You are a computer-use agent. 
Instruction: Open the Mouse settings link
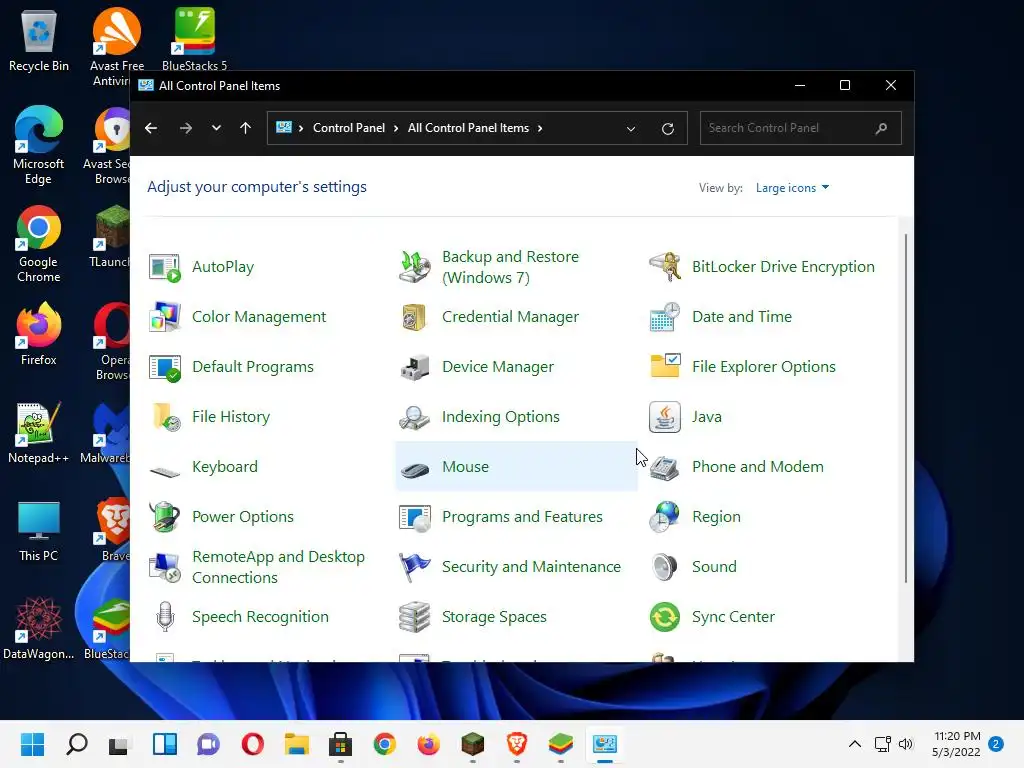tap(466, 467)
